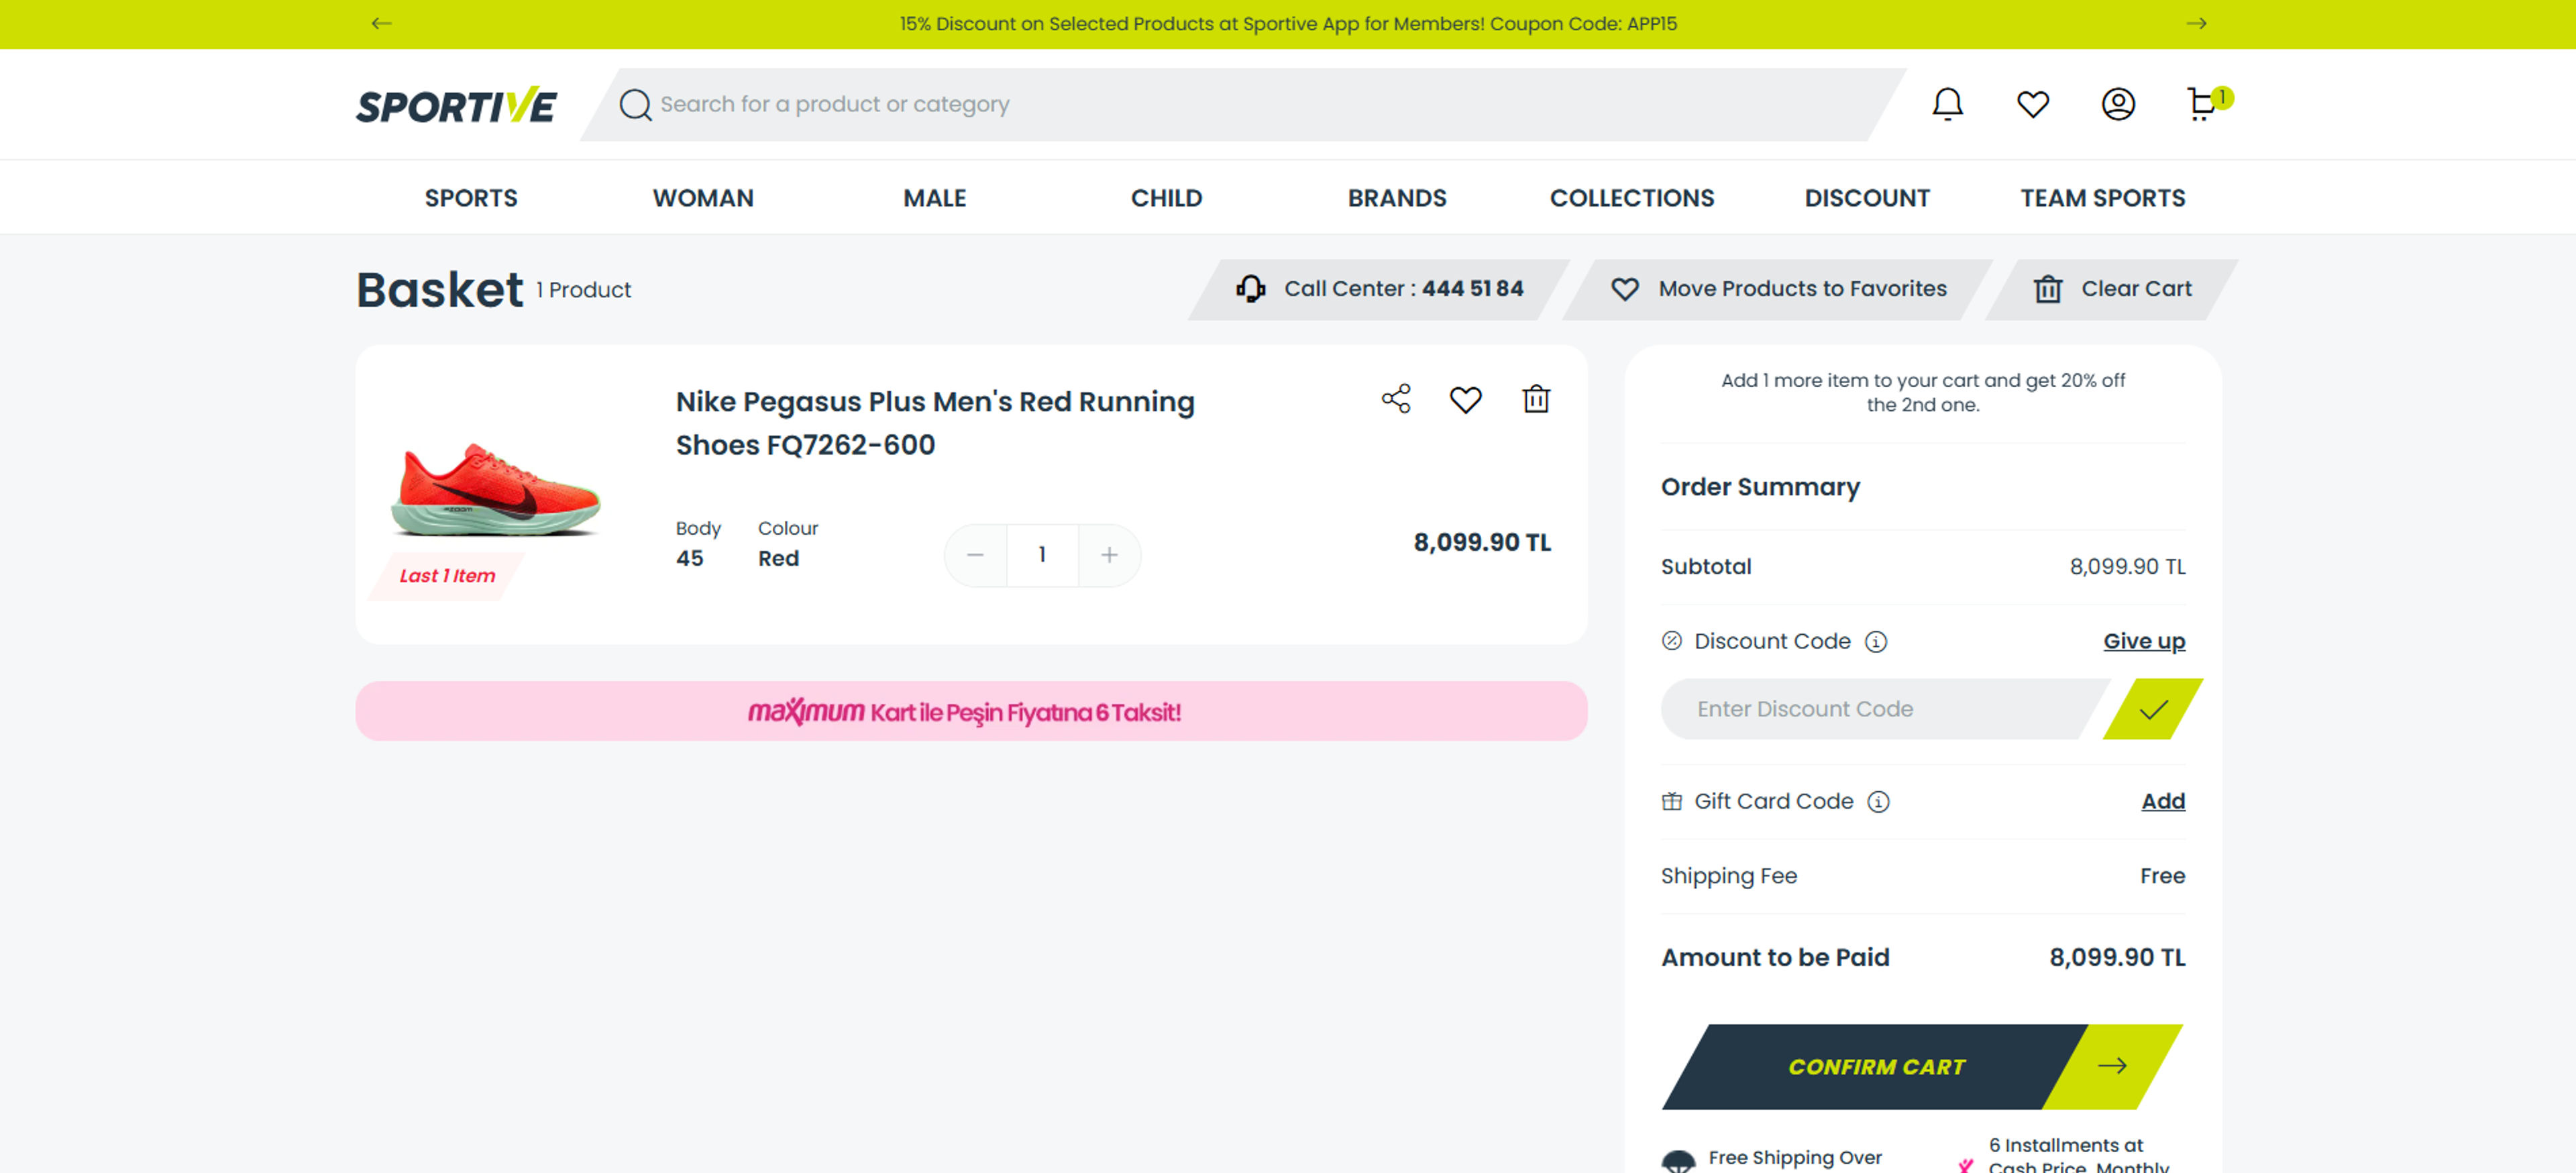Image resolution: width=2576 pixels, height=1173 pixels.
Task: Go to next announcement with right arrow
Action: click(2196, 23)
